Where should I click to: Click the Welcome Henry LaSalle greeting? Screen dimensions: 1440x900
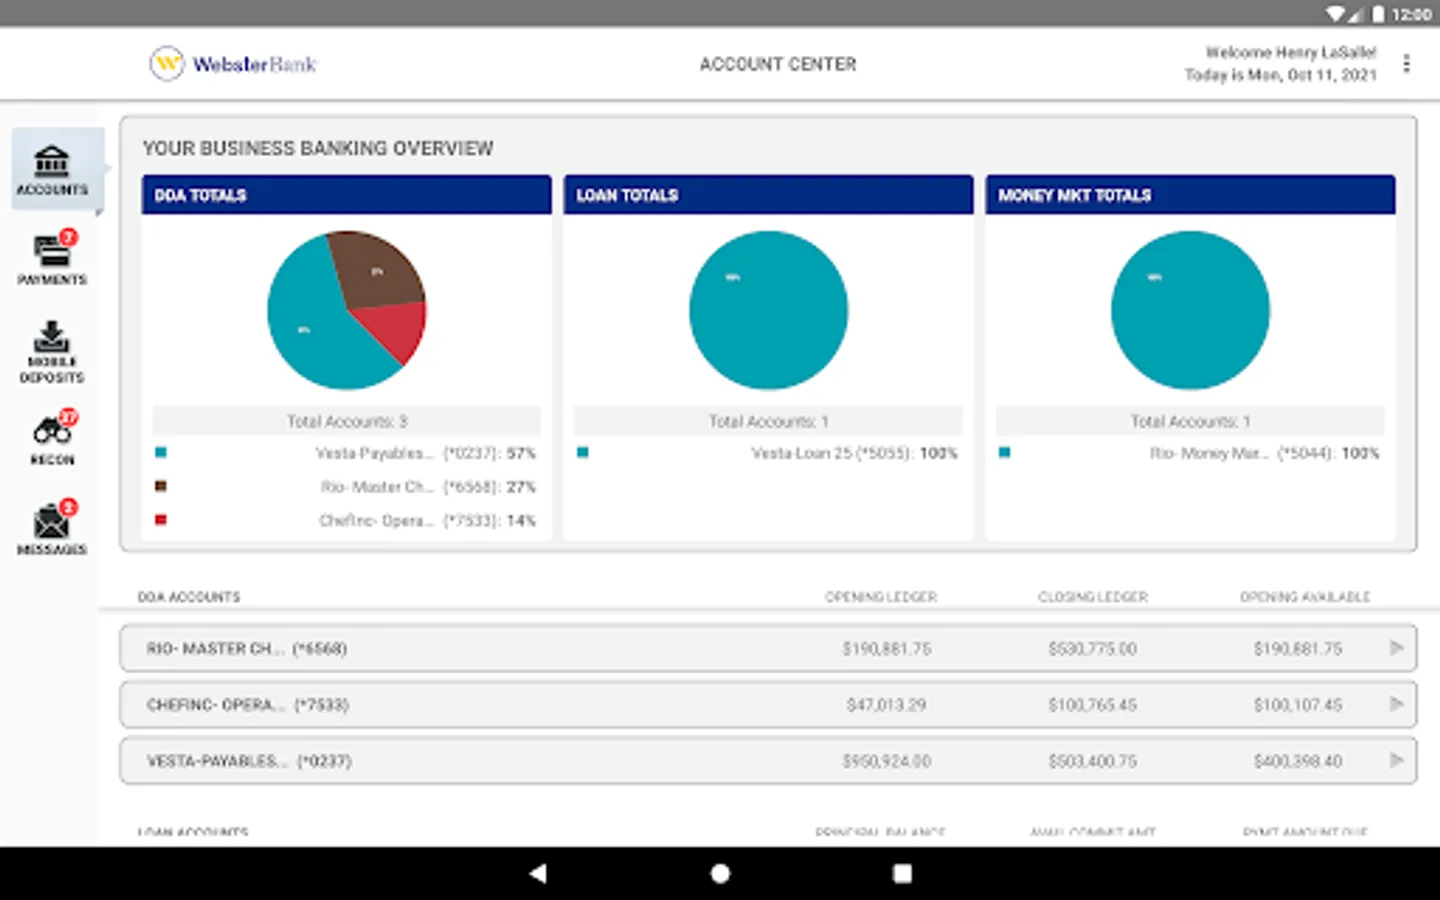coord(1291,52)
